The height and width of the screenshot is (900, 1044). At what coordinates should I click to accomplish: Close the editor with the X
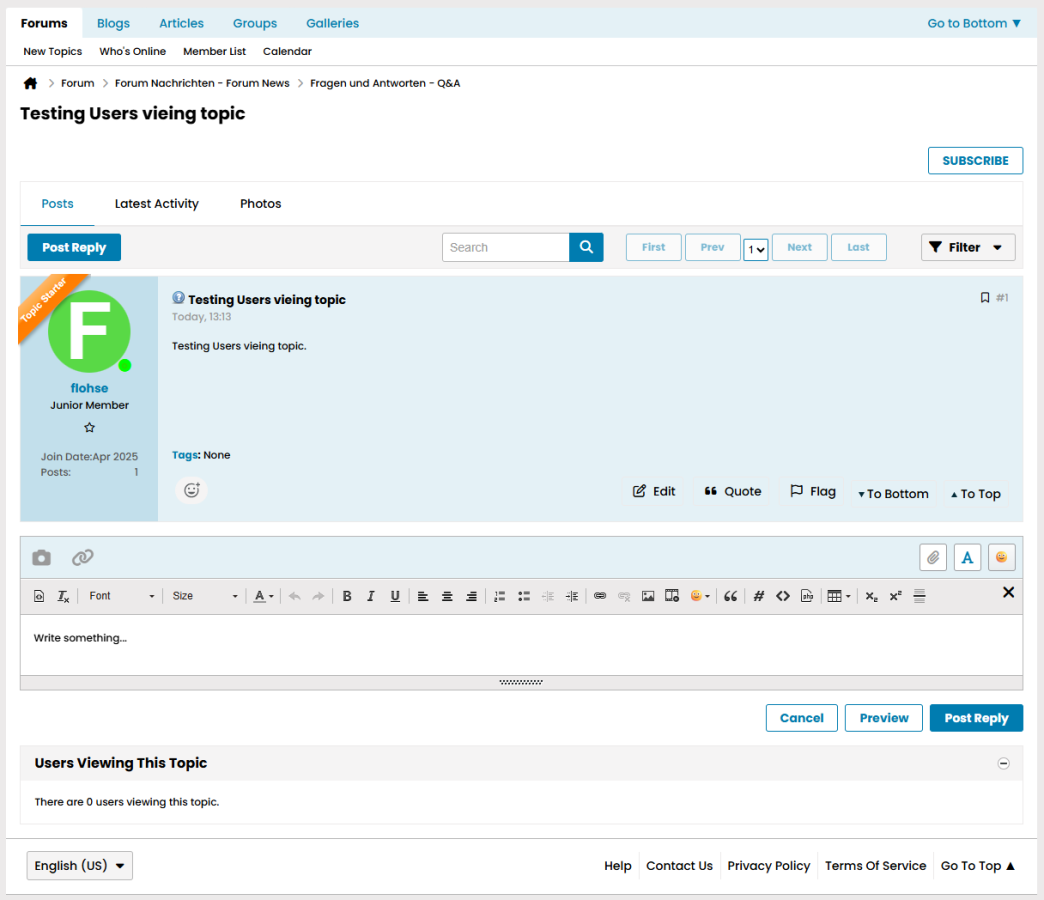tap(1008, 592)
